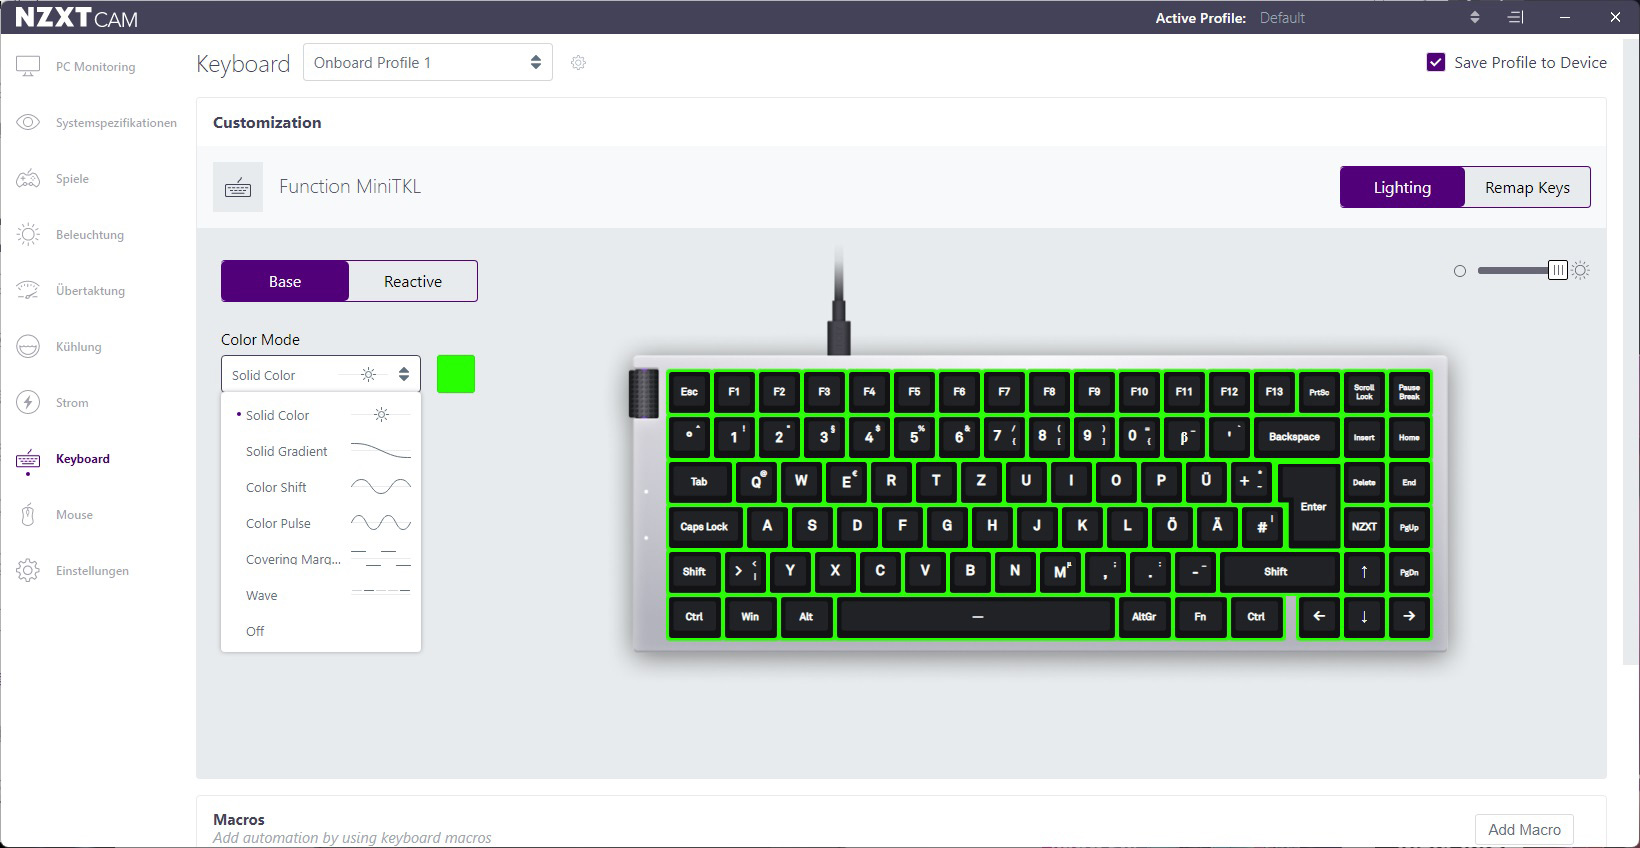Viewport: 1640px width, 848px height.
Task: Open the green color swatch picker
Action: 456,374
